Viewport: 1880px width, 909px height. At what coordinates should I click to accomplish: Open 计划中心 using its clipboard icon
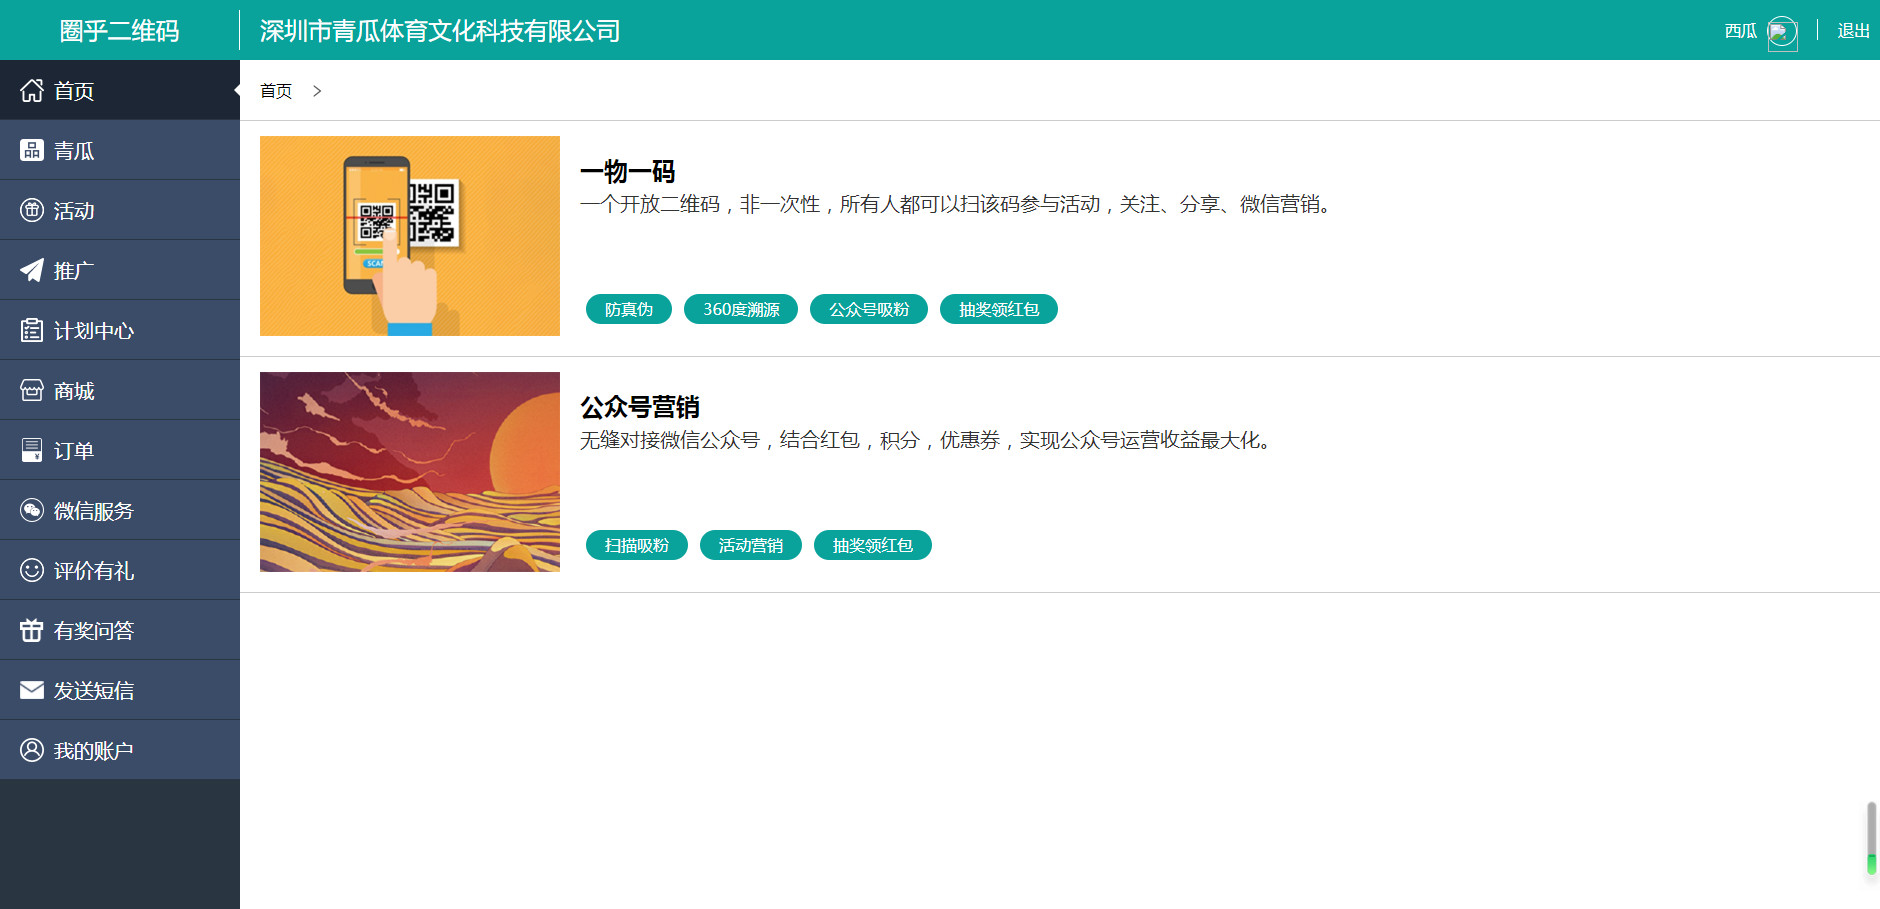tap(31, 330)
